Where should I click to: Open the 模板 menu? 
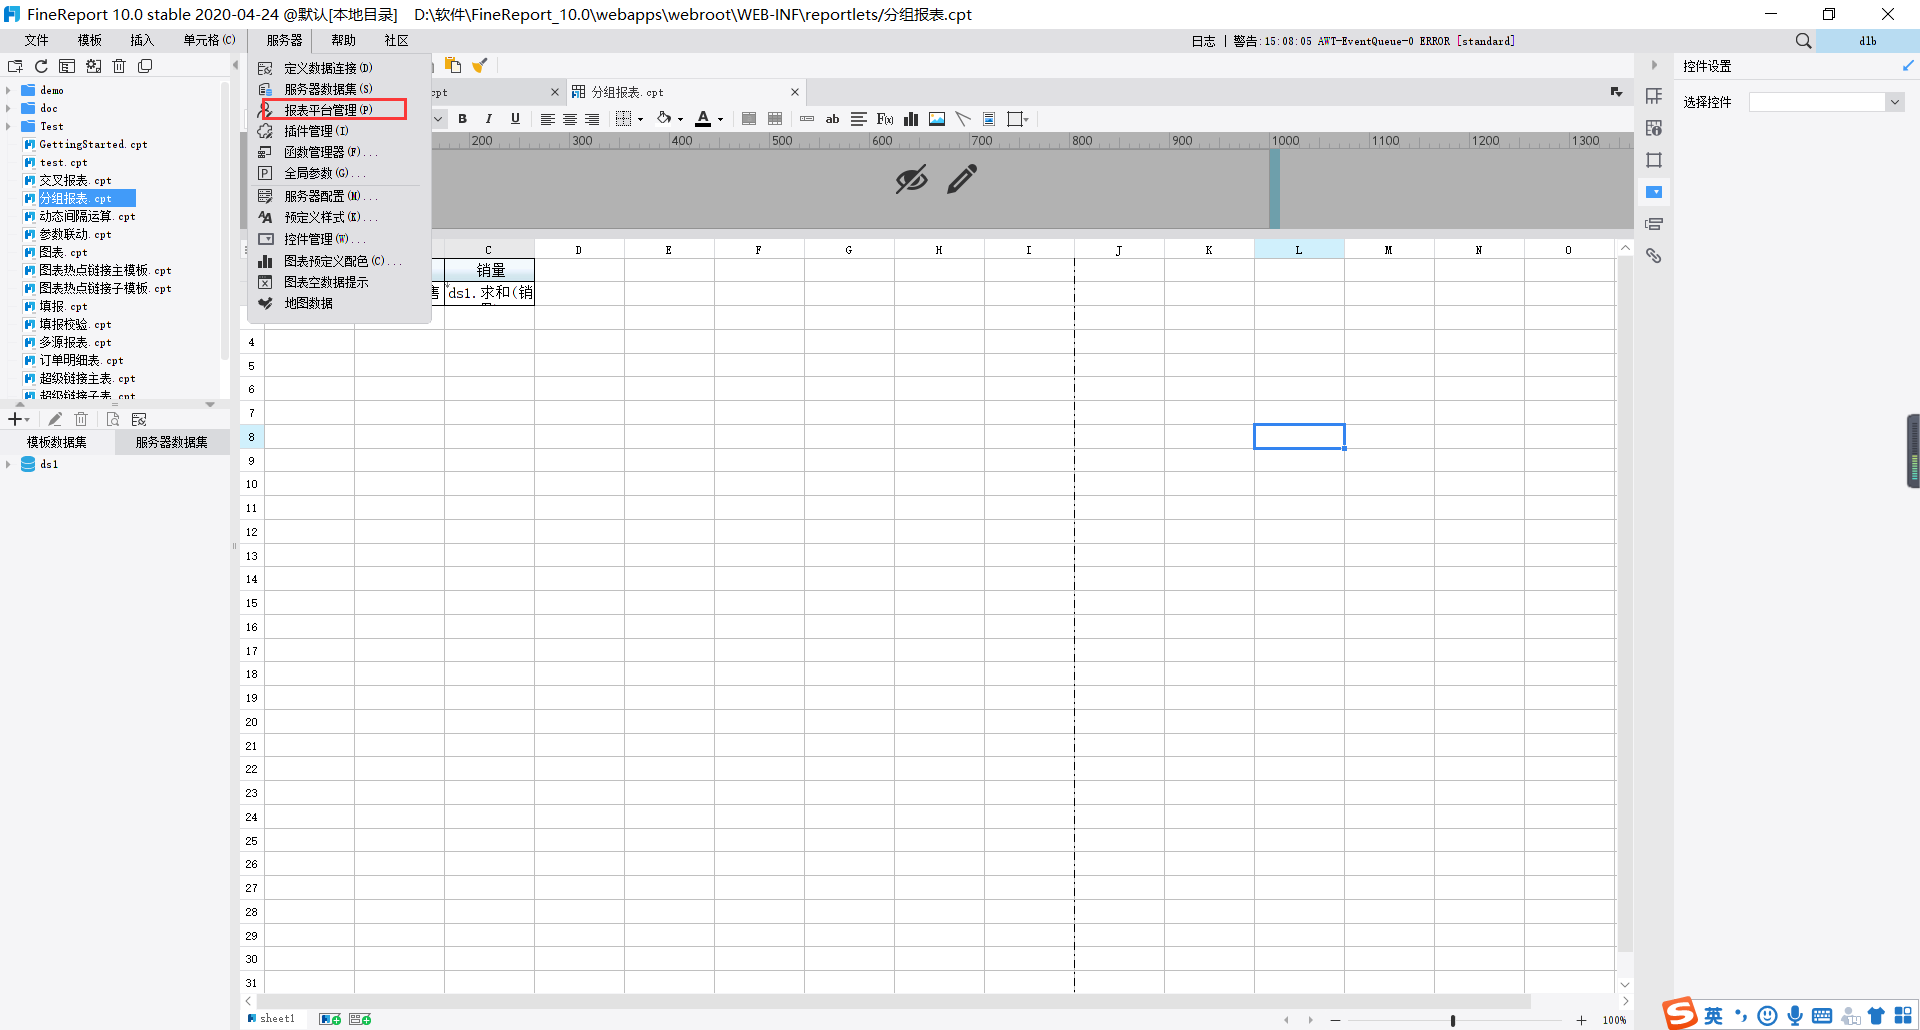click(x=90, y=40)
